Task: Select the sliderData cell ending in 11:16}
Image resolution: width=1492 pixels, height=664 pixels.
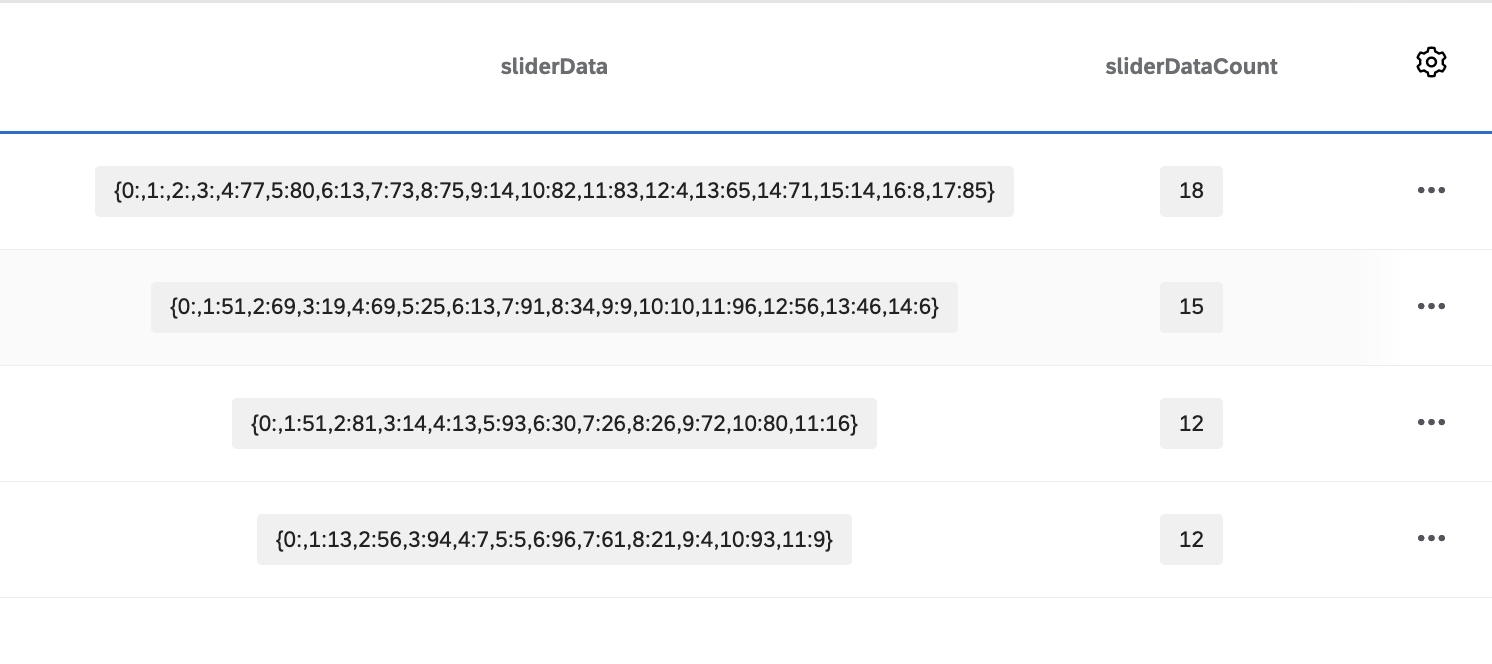Action: 554,423
